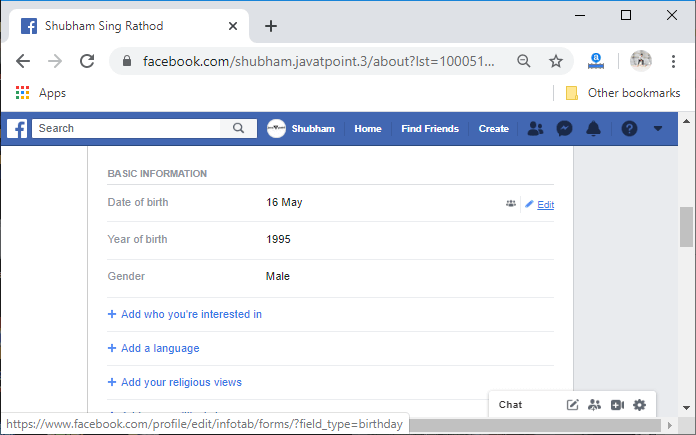Open the Chrome three-dot menu
Viewport: 696px width, 435px height.
[673, 61]
